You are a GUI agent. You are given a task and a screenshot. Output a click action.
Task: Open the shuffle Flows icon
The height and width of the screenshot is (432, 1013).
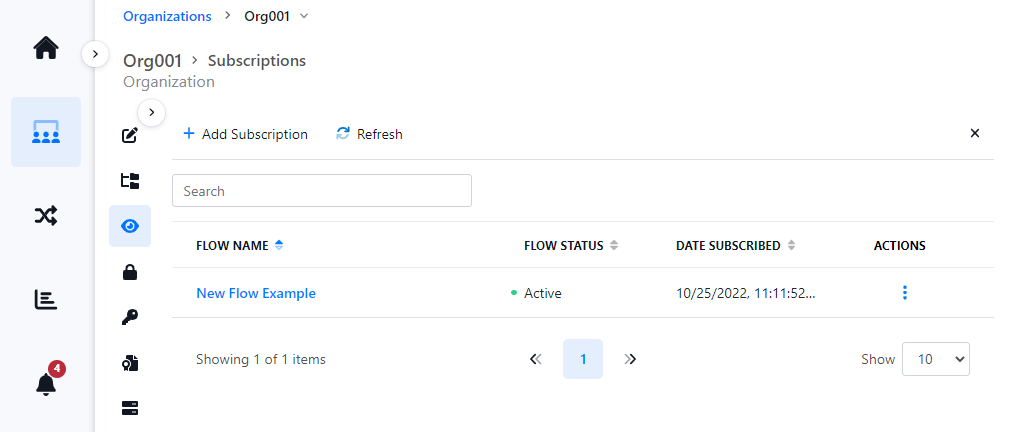(46, 215)
